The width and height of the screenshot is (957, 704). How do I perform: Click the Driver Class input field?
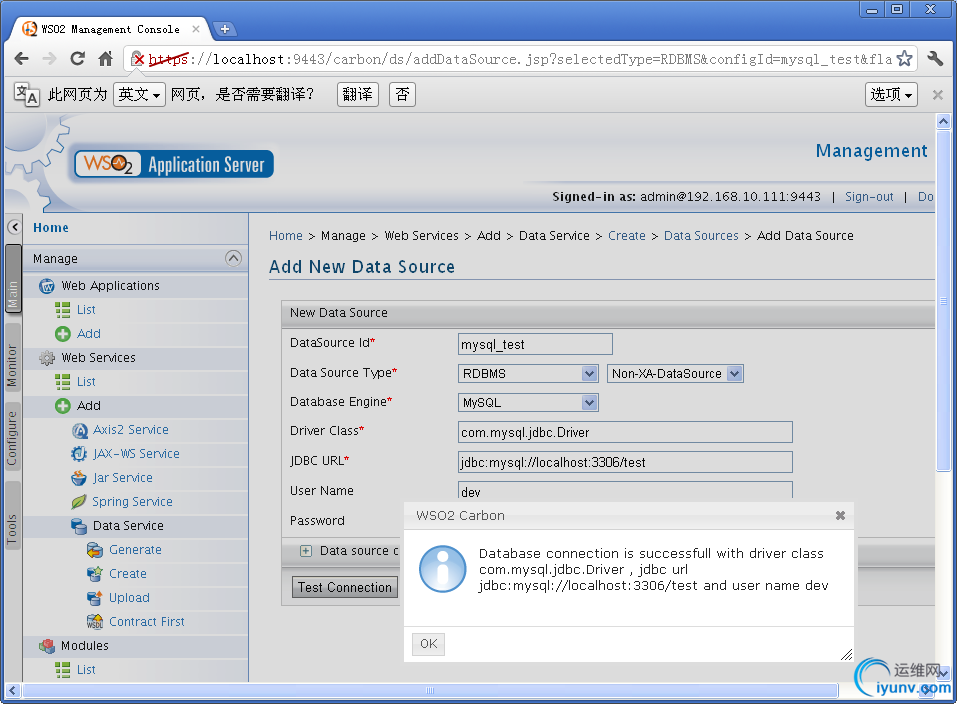click(x=625, y=432)
